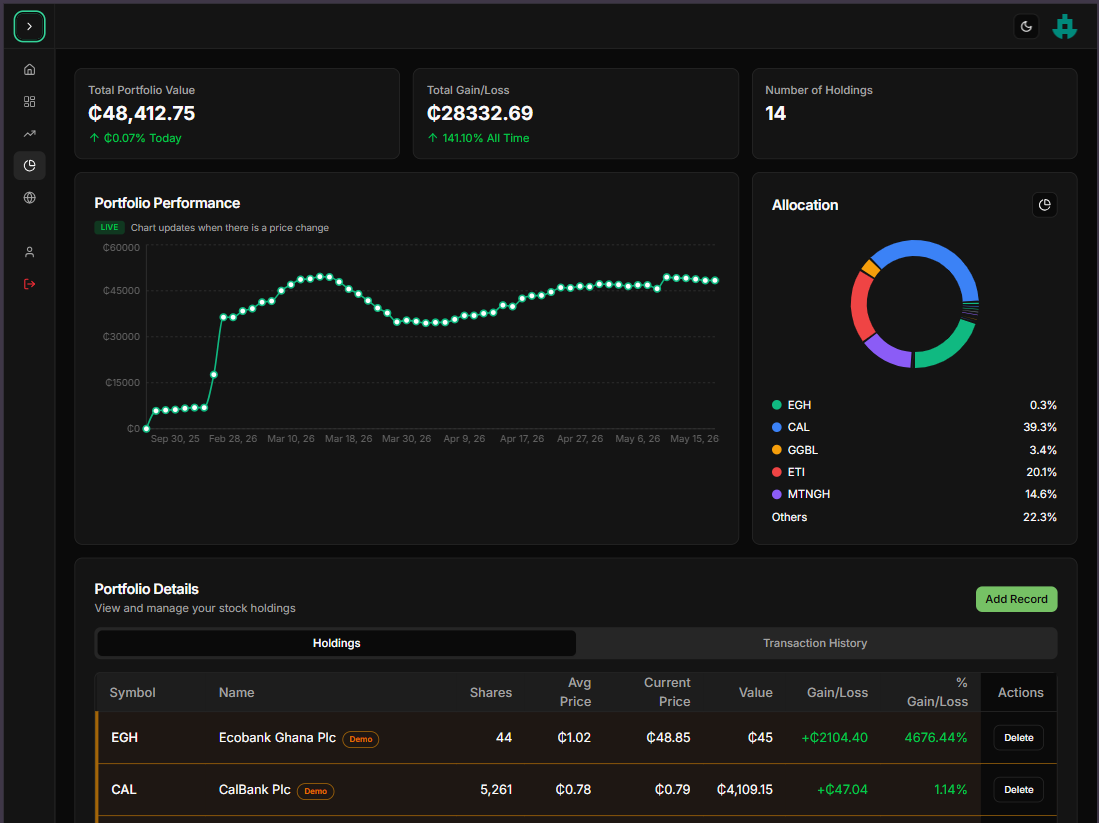Screen dimensions: 1099x823
Task: Delete the EGH holding row
Action: (x=1018, y=737)
